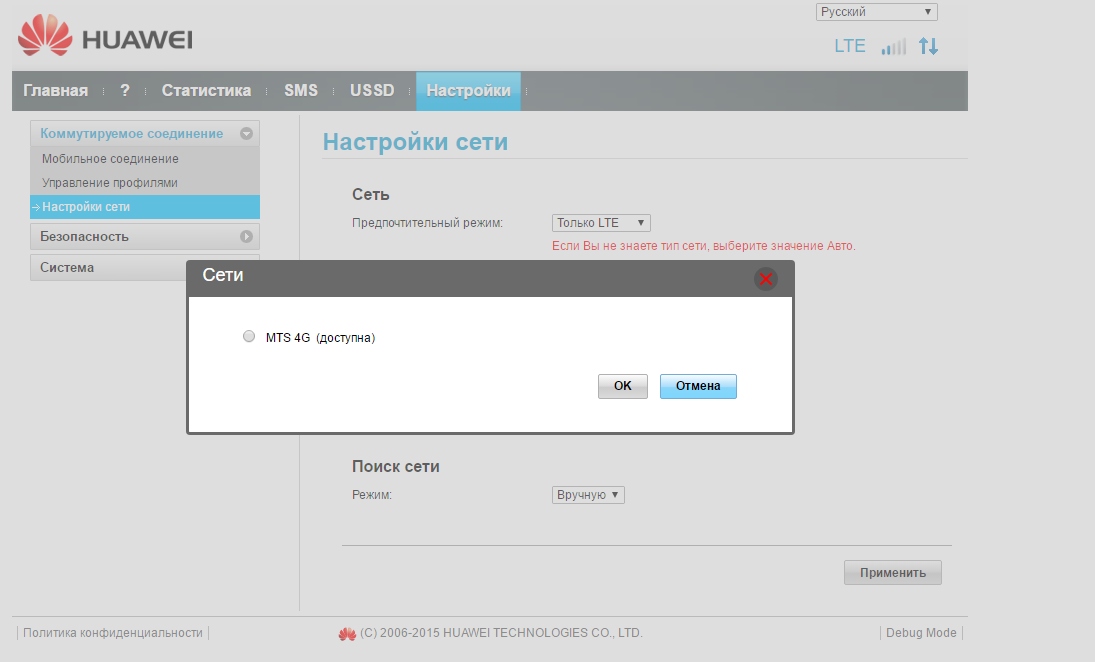Viewport: 1095px width, 662px height.
Task: Click the small Huawei logo in the footer
Action: point(347,633)
